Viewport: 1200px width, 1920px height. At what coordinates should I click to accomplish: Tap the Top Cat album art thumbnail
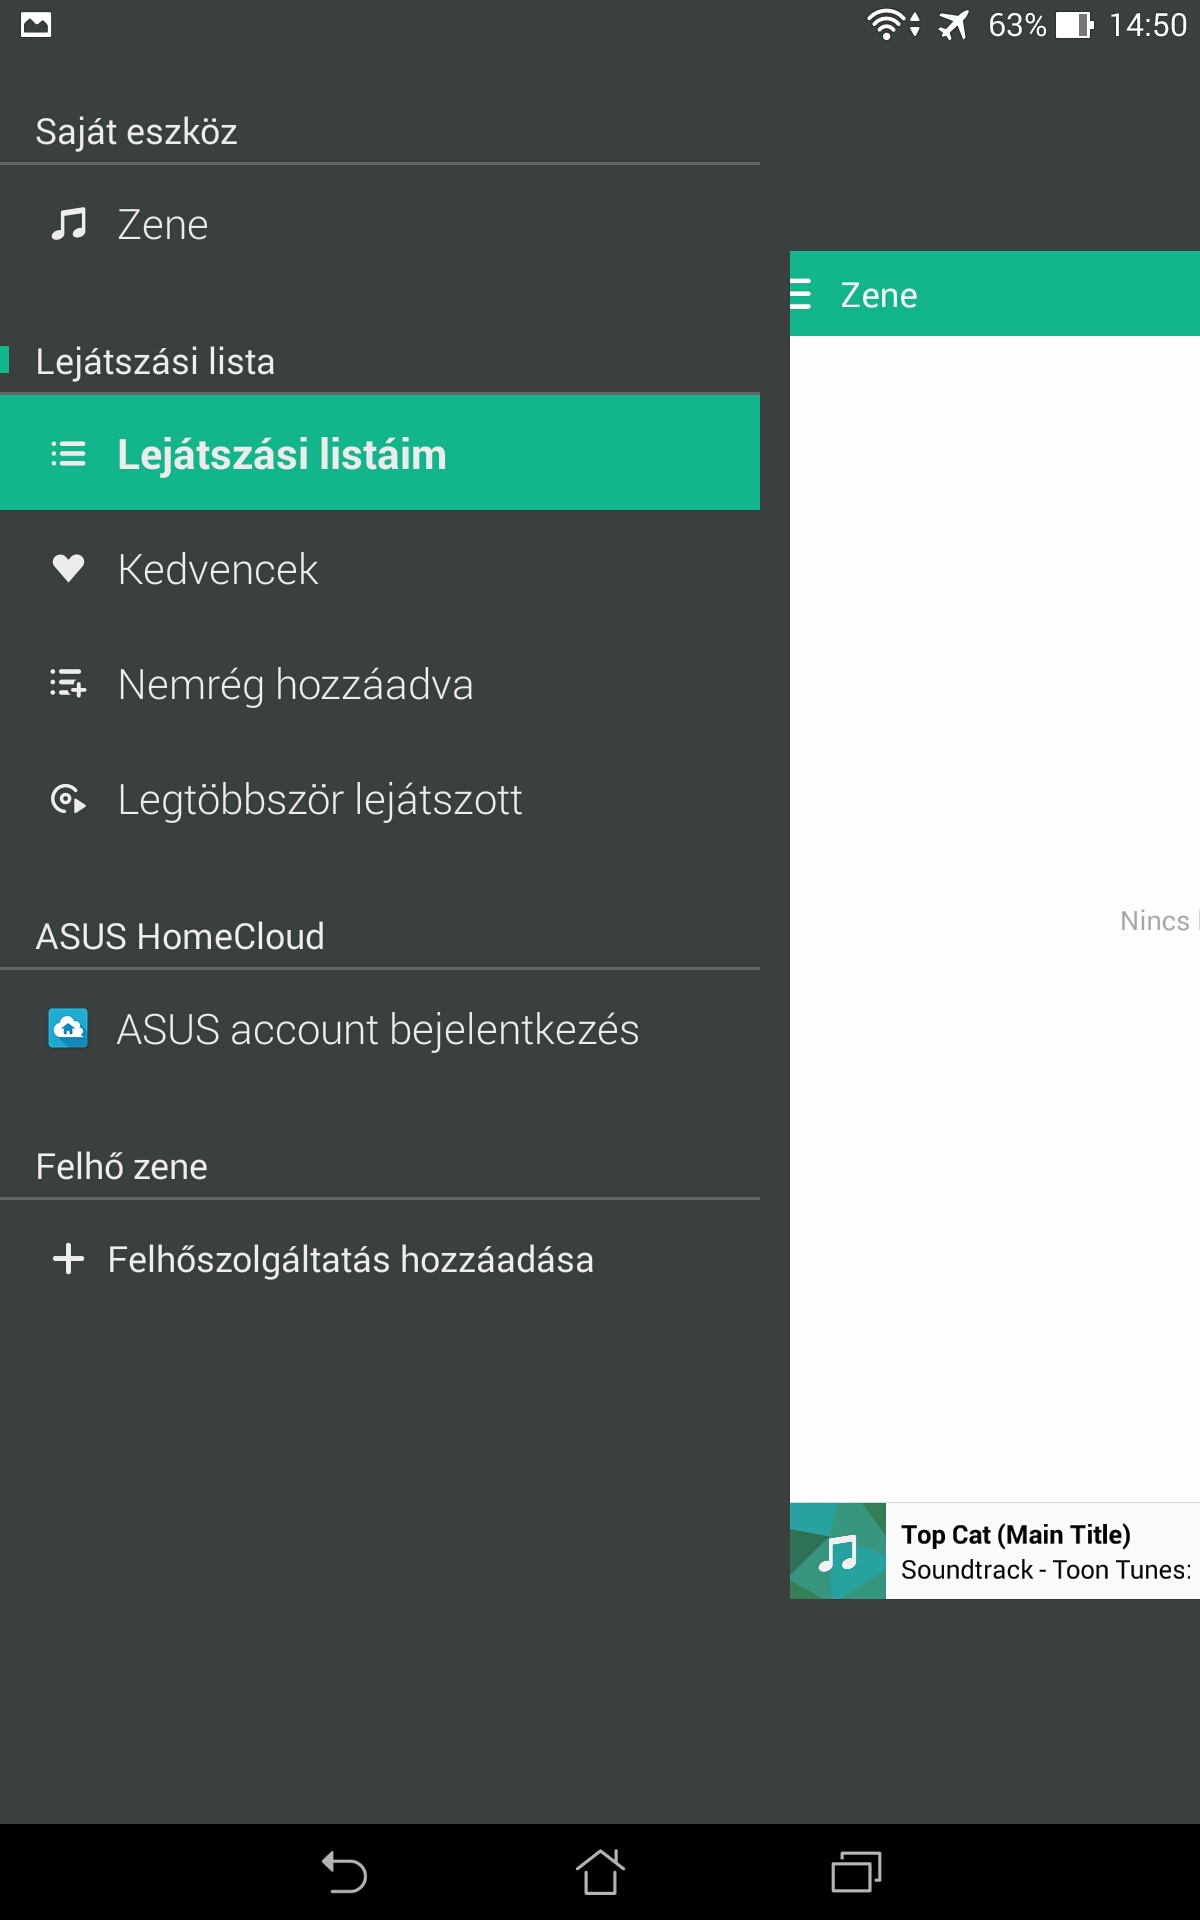pyautogui.click(x=838, y=1551)
